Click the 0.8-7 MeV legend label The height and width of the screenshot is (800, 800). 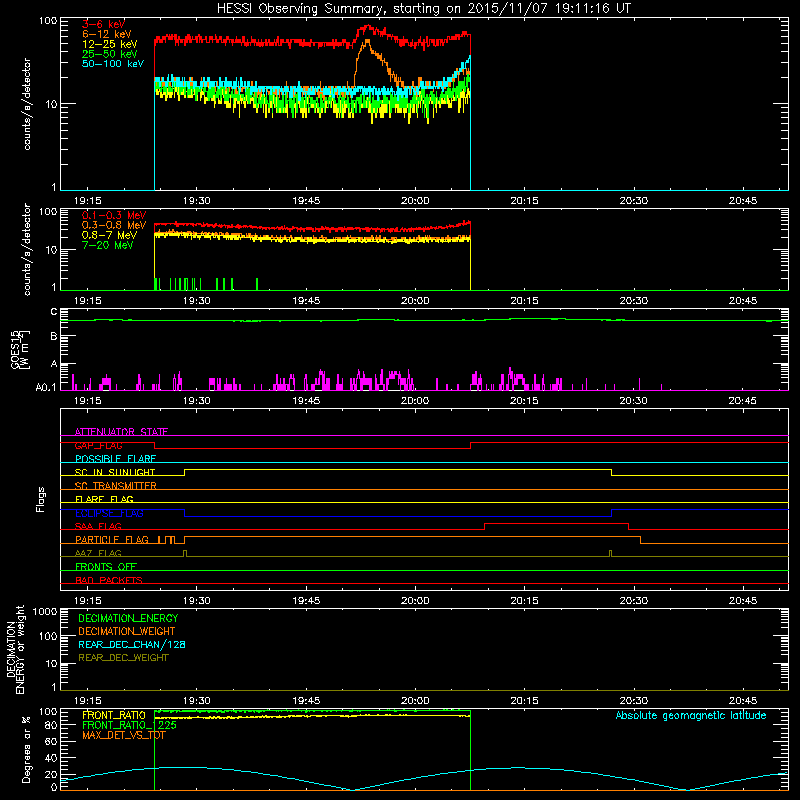point(110,235)
